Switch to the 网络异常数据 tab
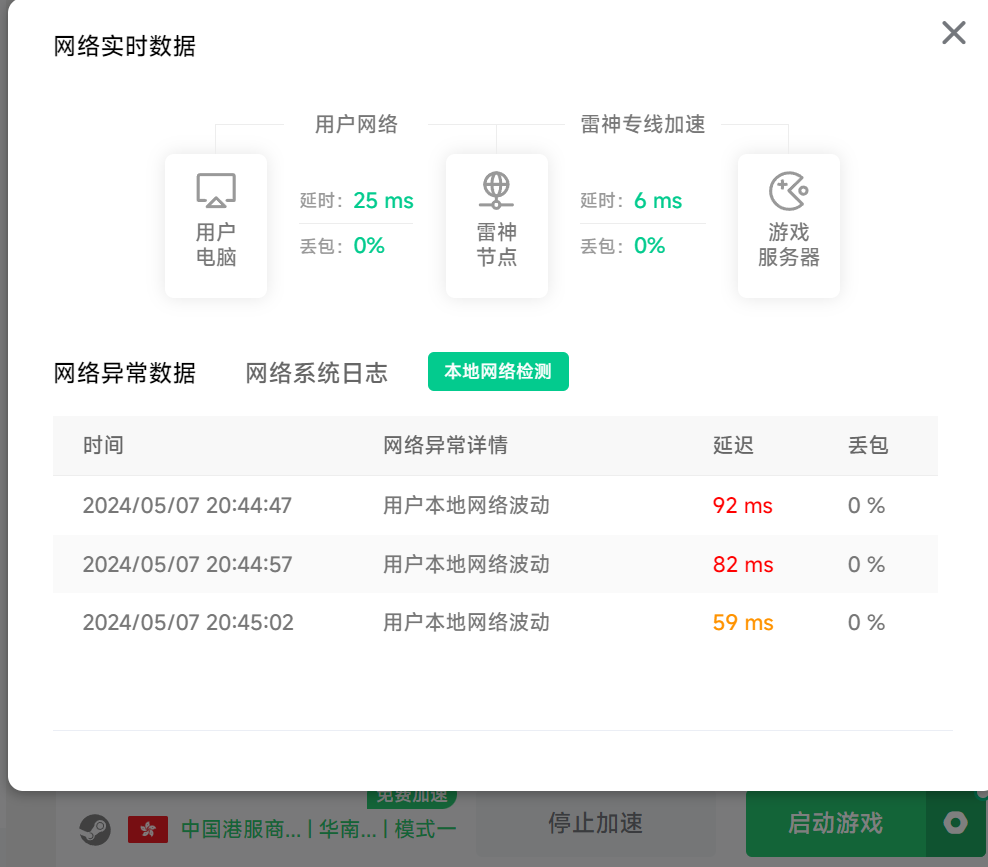Screen dimensions: 988x867 pyautogui.click(x=125, y=374)
